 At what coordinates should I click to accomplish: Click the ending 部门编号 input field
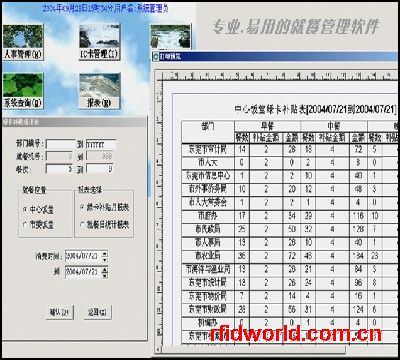pyautogui.click(x=101, y=144)
